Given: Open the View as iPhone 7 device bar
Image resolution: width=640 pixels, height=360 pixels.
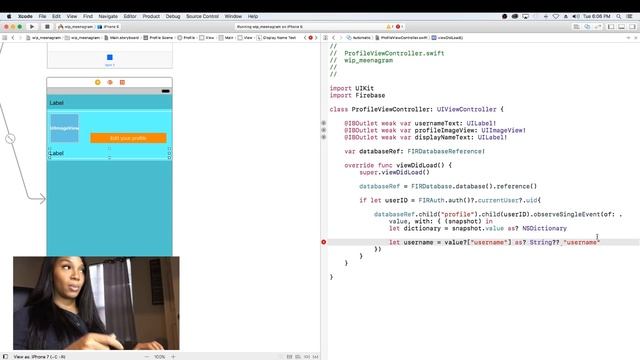Looking at the screenshot, I should (x=40, y=356).
